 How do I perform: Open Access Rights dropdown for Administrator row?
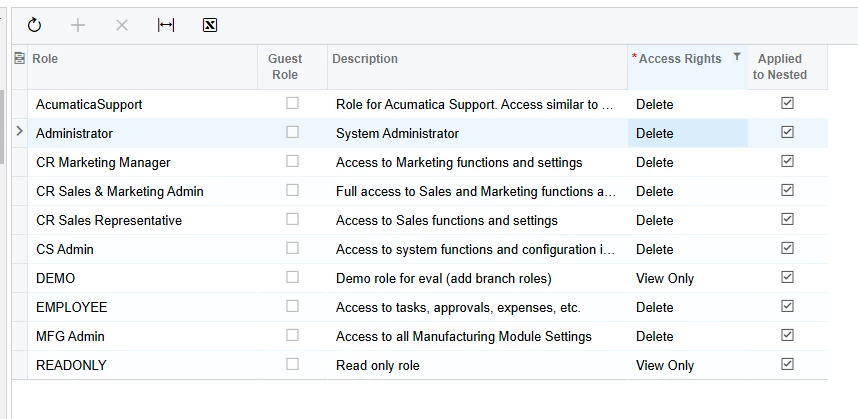click(687, 133)
